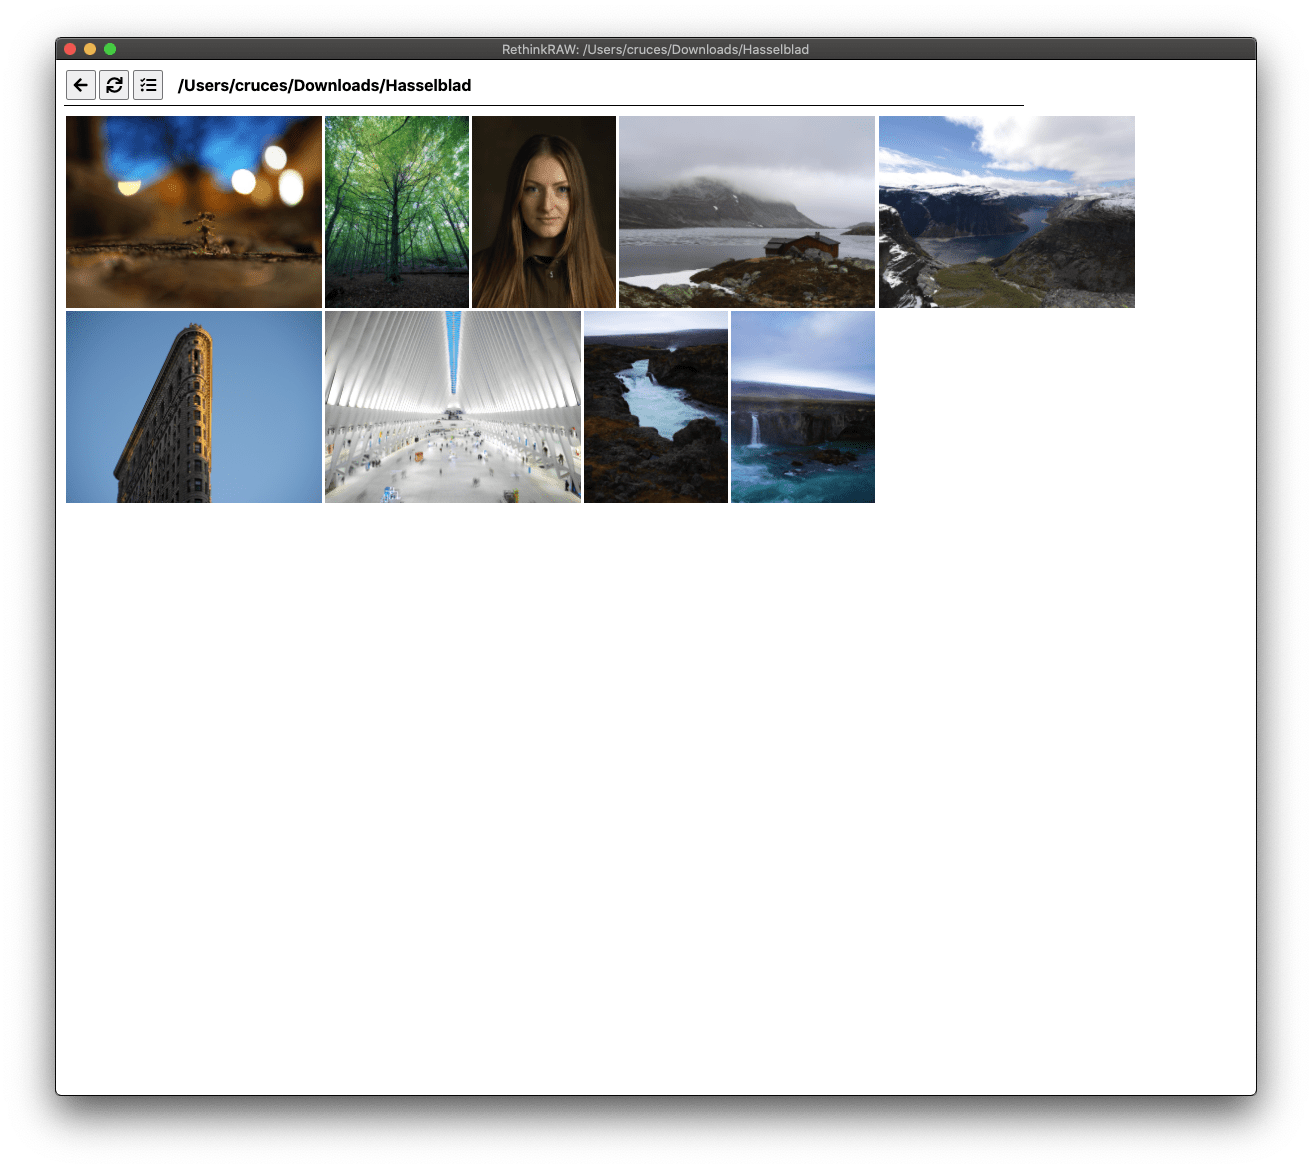Open the checklist batch-select icon

pyautogui.click(x=148, y=85)
